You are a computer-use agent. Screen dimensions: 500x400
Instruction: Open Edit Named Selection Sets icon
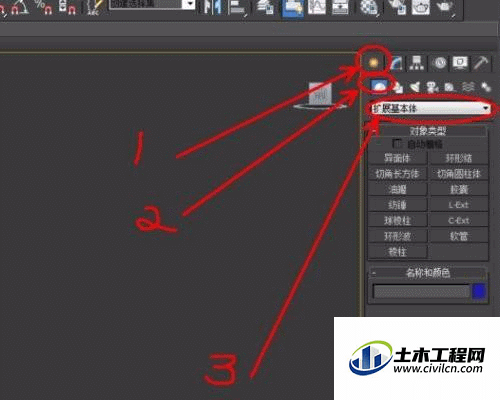coord(94,7)
